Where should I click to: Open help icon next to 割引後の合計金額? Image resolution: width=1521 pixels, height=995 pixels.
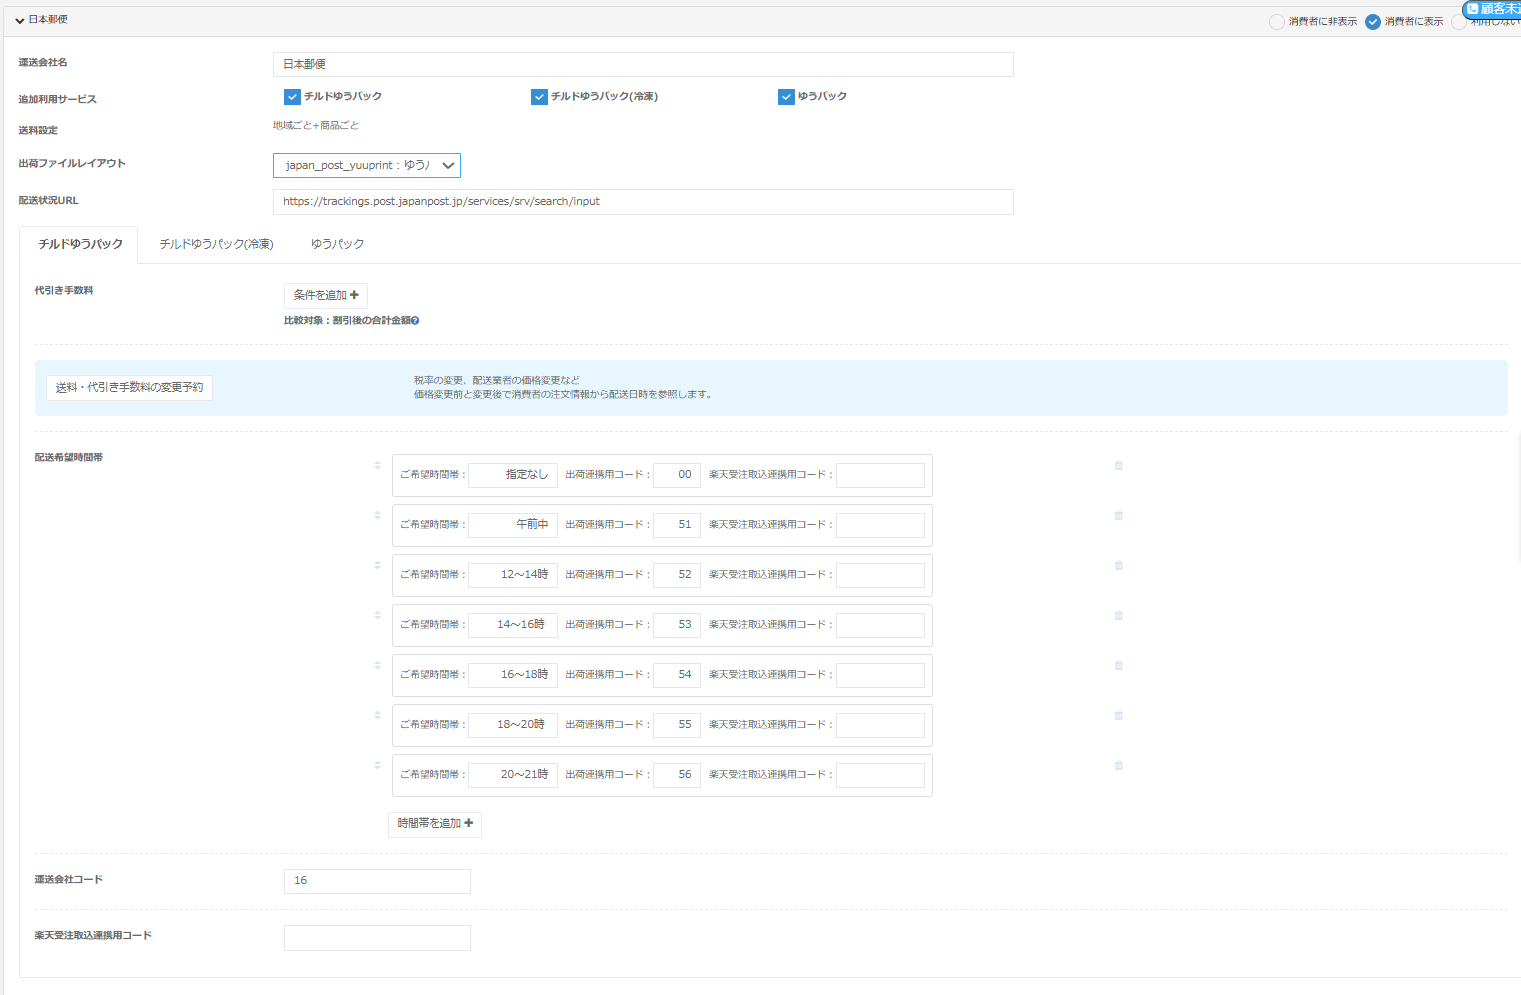415,321
